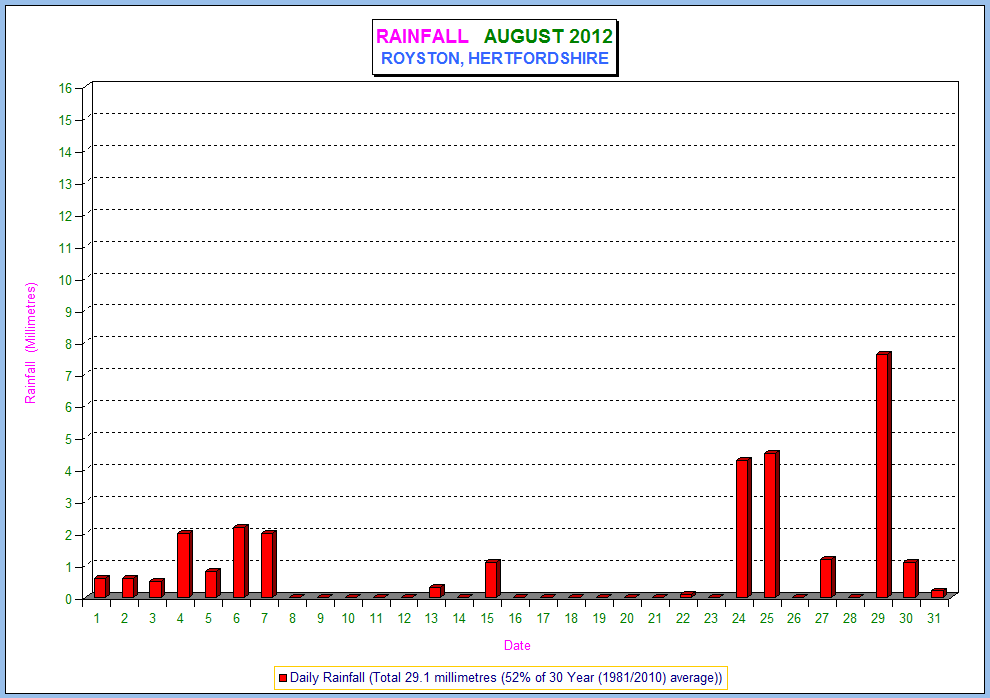The image size is (990, 698).
Task: Click the x-axis label 12
Action: click(x=404, y=619)
